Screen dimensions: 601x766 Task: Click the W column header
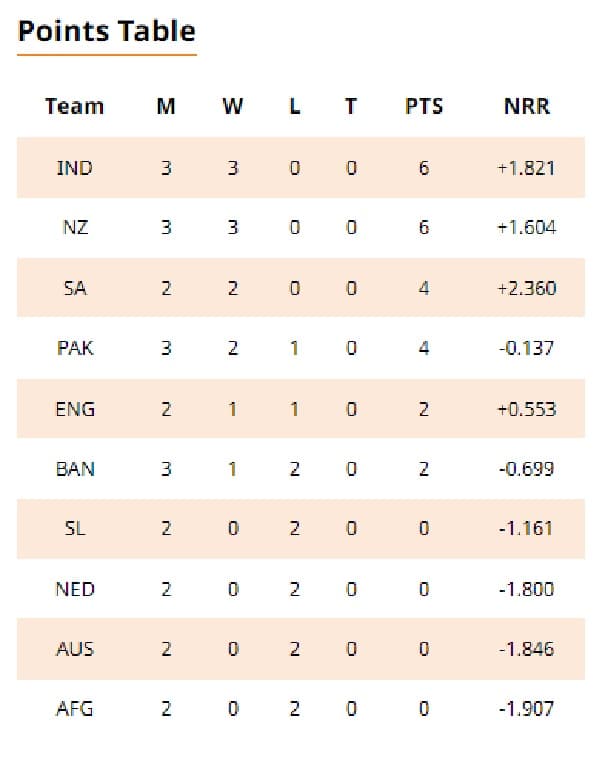coord(232,106)
